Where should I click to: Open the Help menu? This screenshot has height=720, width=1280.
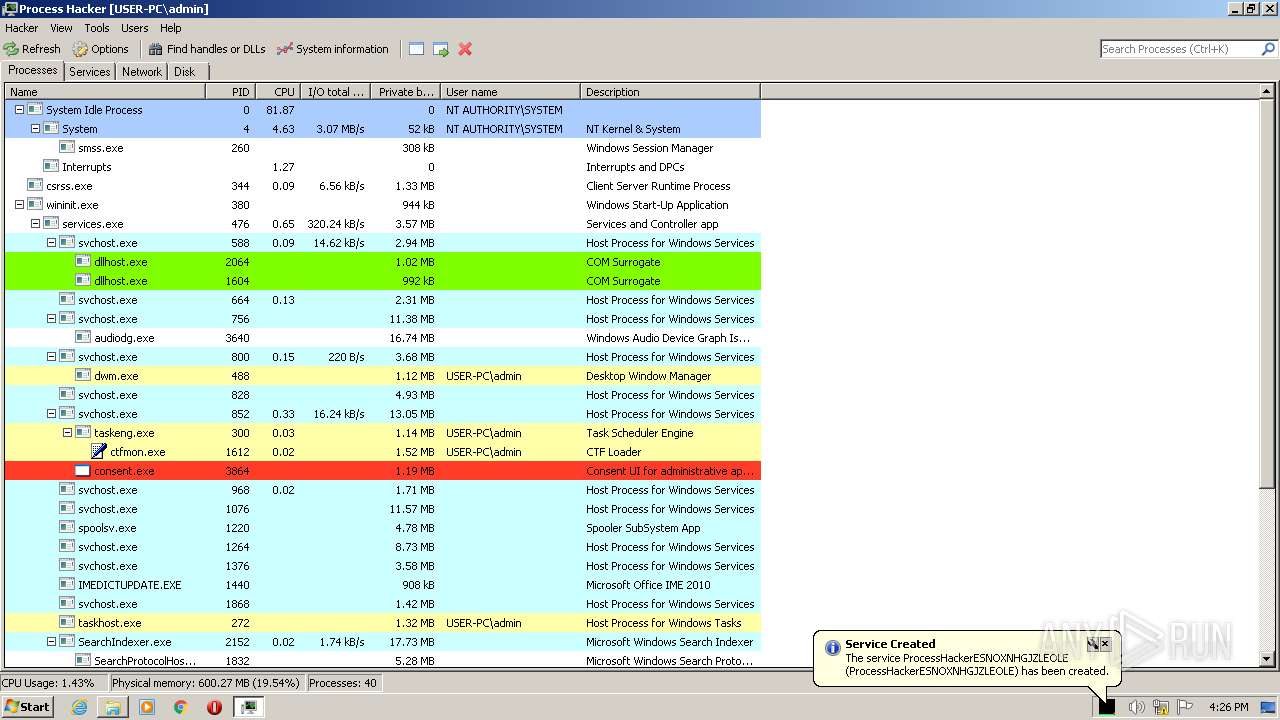pyautogui.click(x=171, y=28)
